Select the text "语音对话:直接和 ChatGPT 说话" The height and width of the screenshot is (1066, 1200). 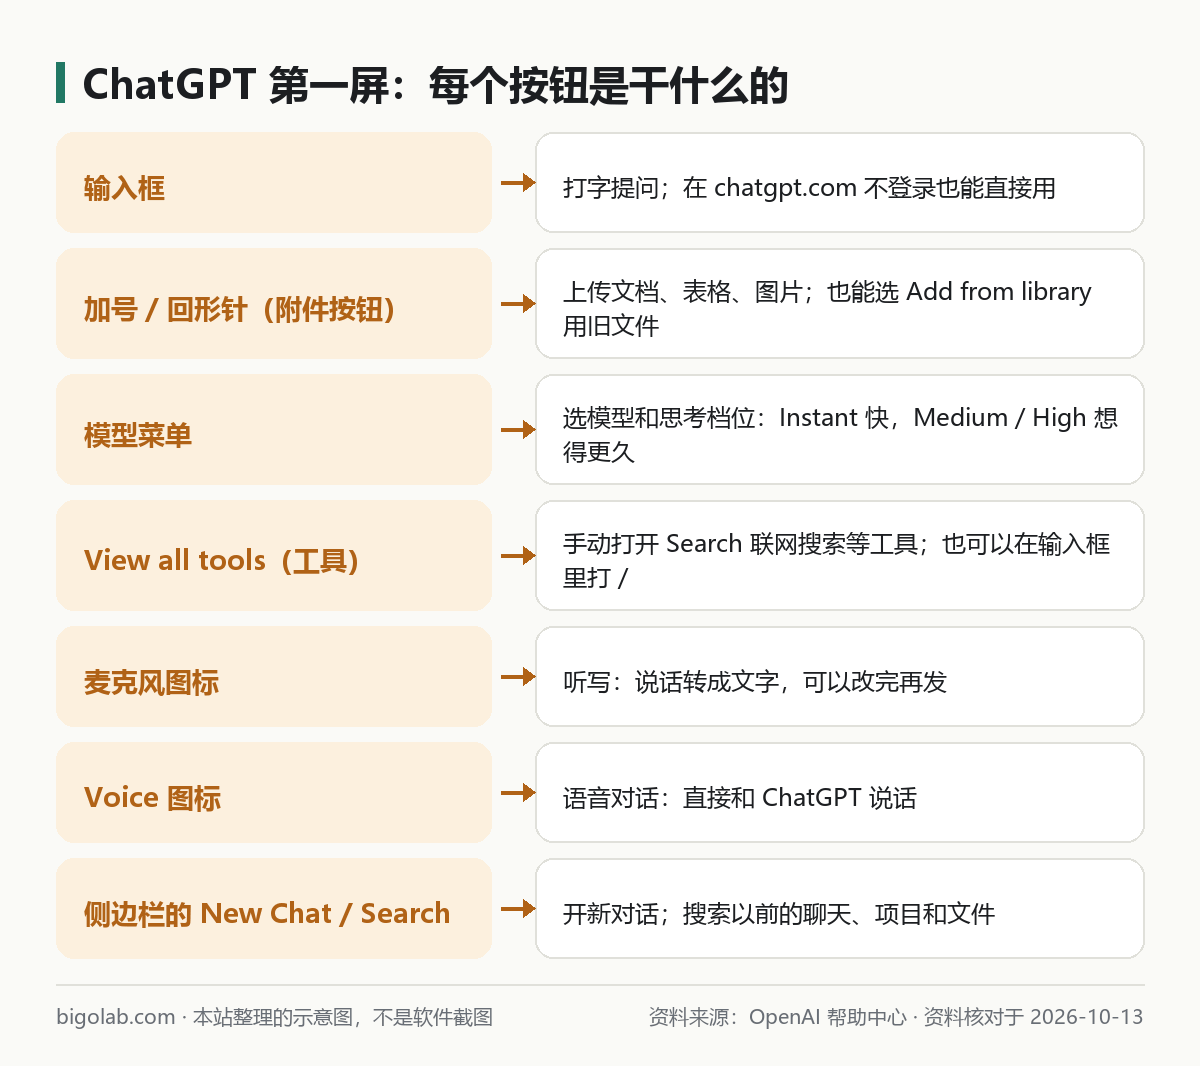pyautogui.click(x=740, y=798)
